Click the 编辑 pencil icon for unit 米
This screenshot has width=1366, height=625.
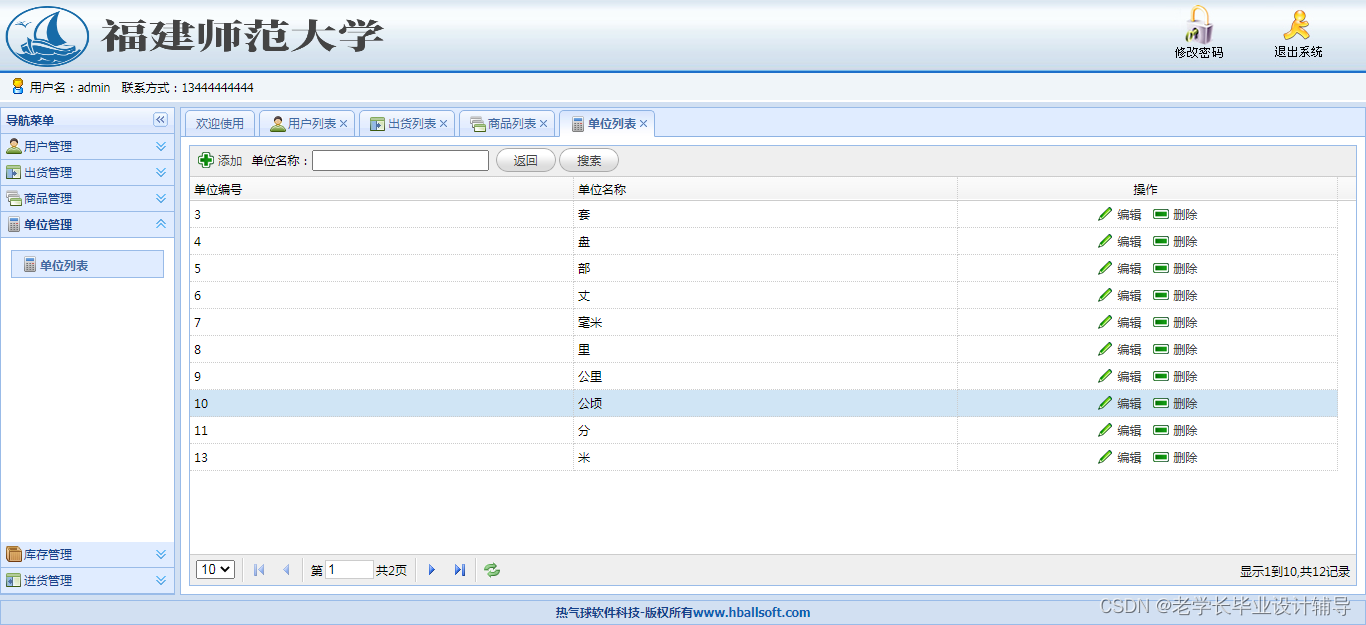1105,457
